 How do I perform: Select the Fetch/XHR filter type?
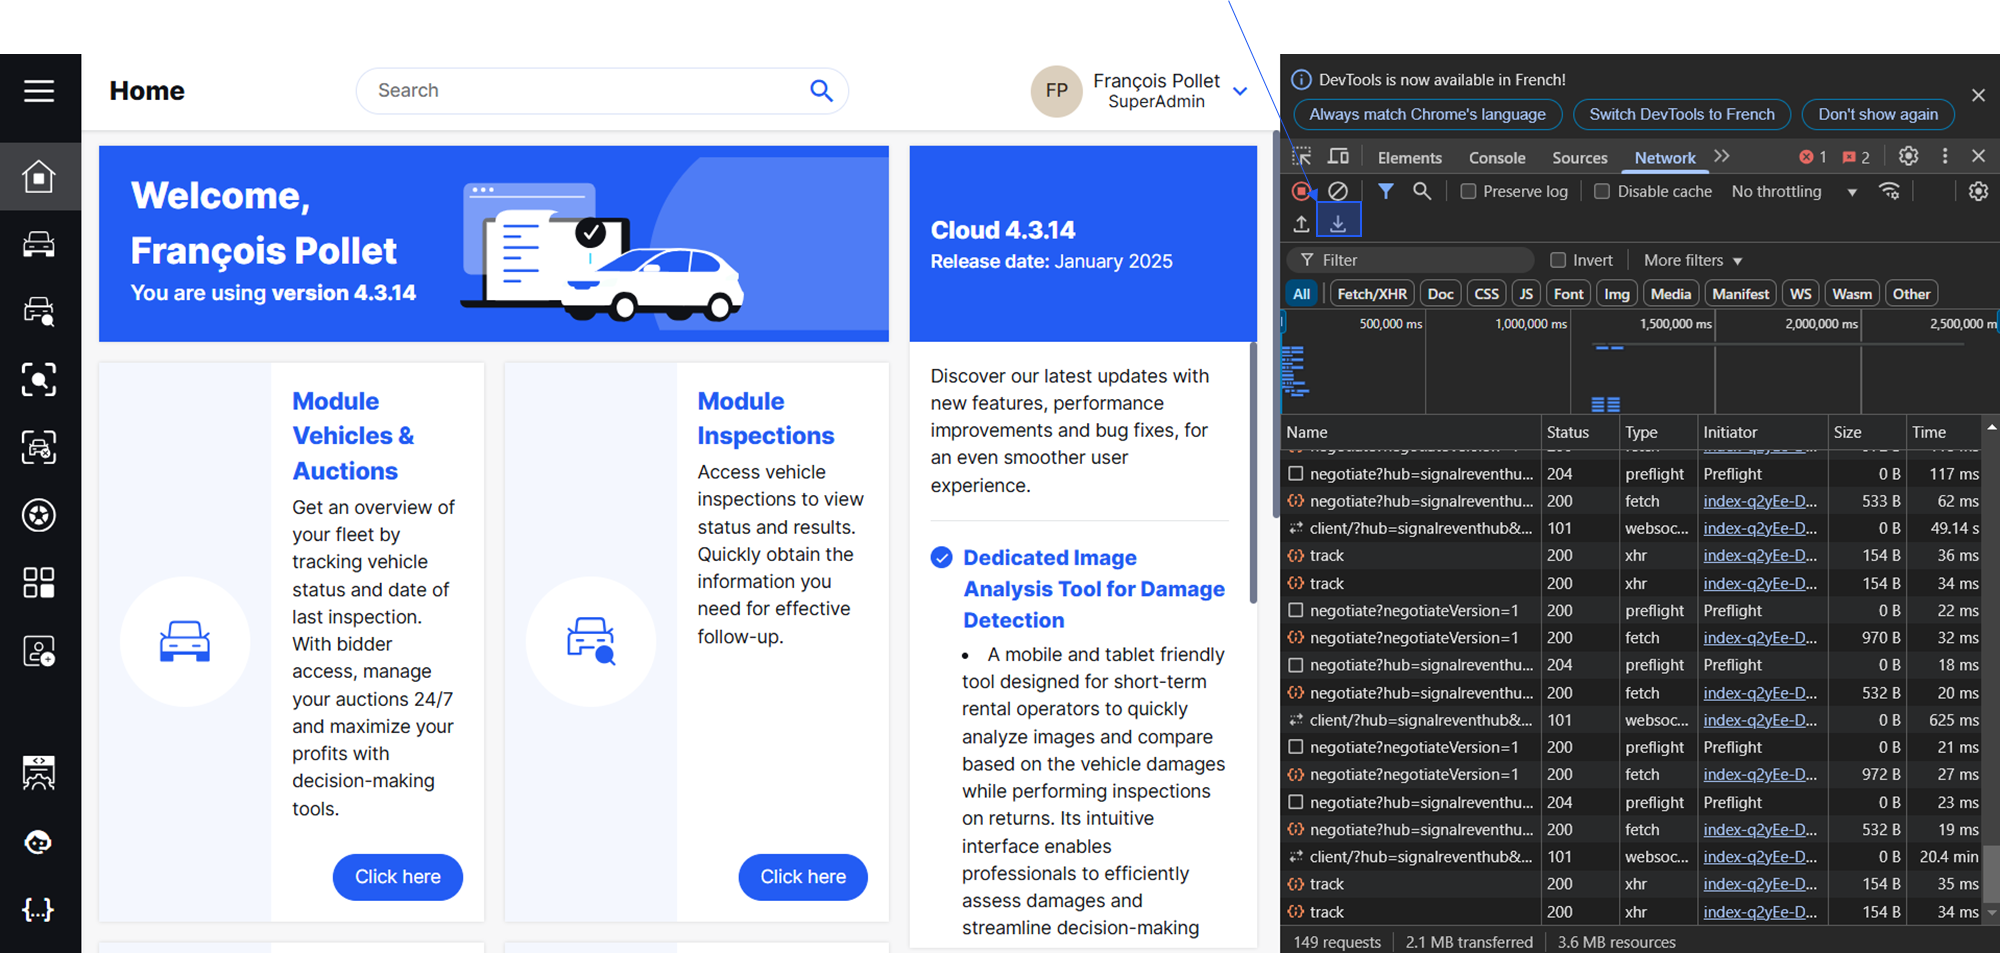[x=1371, y=294]
